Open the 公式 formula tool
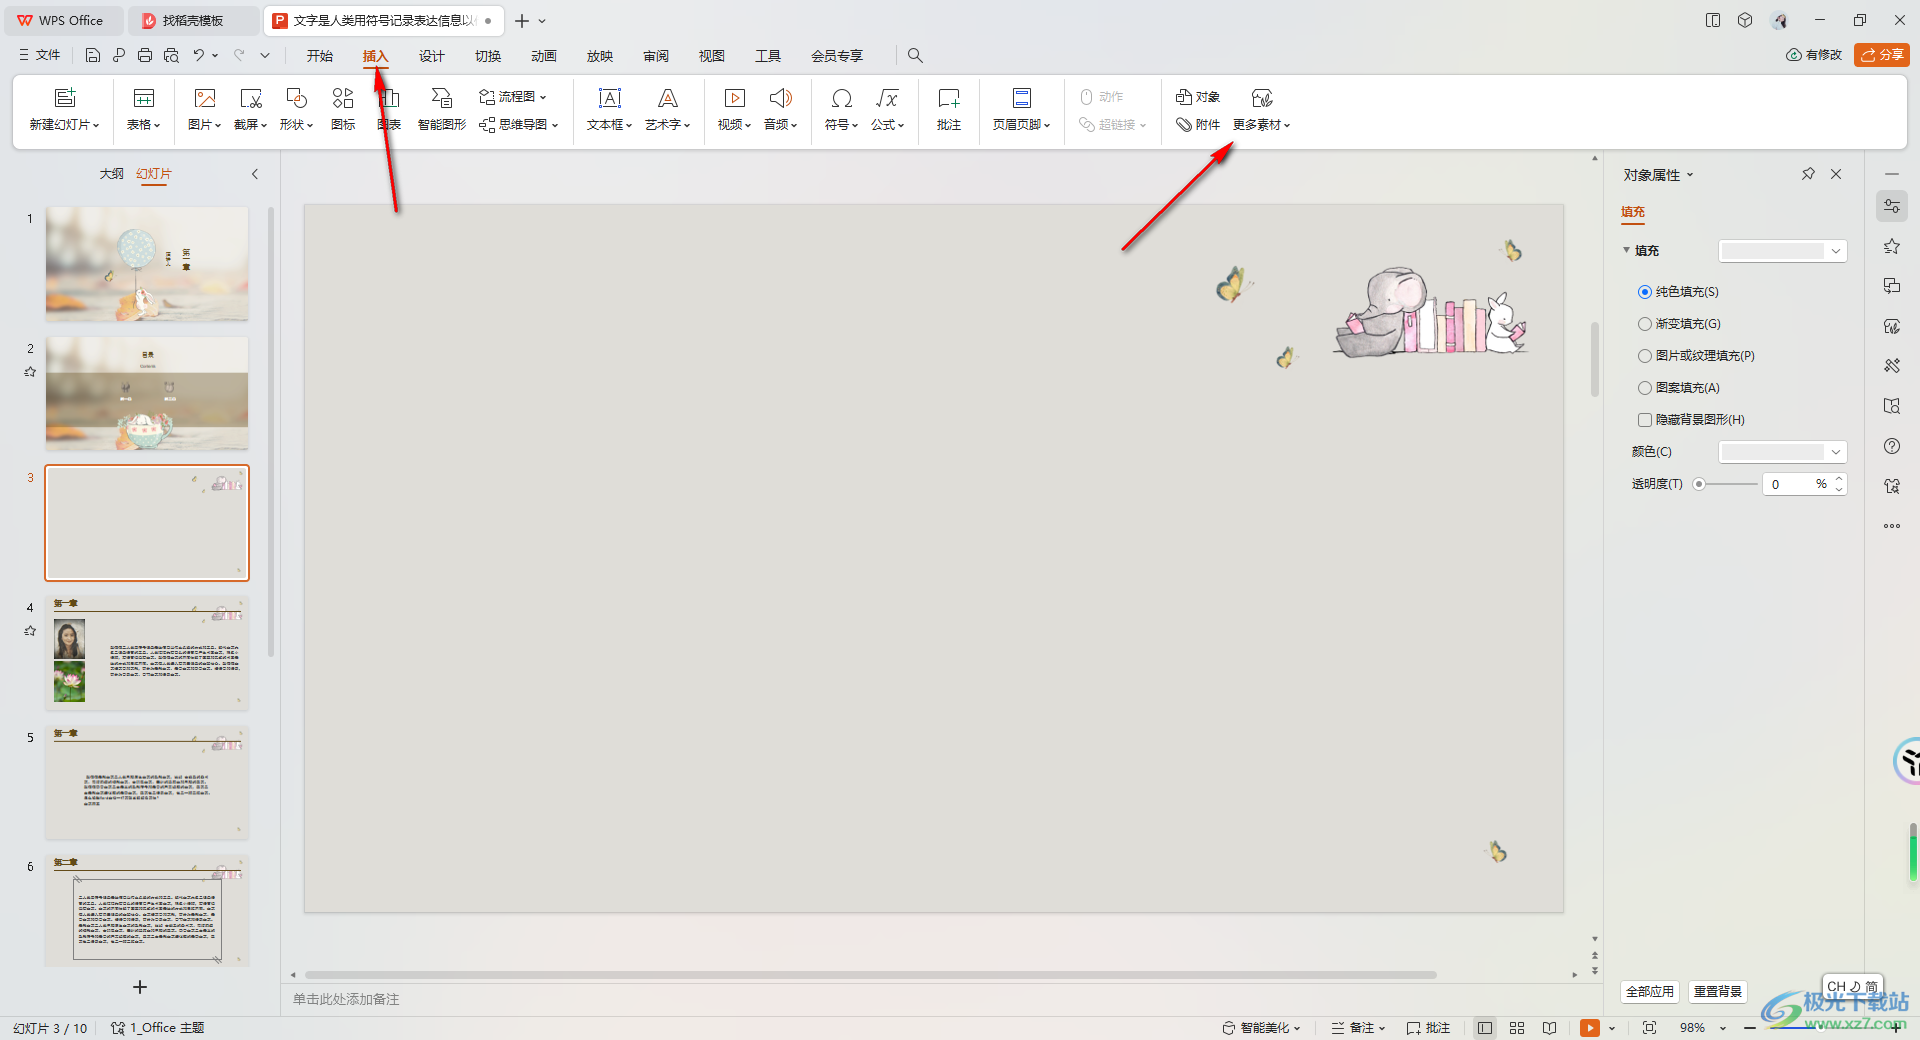This screenshot has height=1040, width=1920. click(x=888, y=109)
